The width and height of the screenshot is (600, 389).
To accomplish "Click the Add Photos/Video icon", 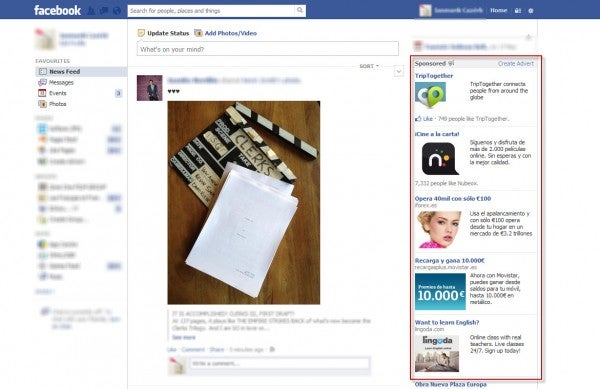I will (x=198, y=33).
